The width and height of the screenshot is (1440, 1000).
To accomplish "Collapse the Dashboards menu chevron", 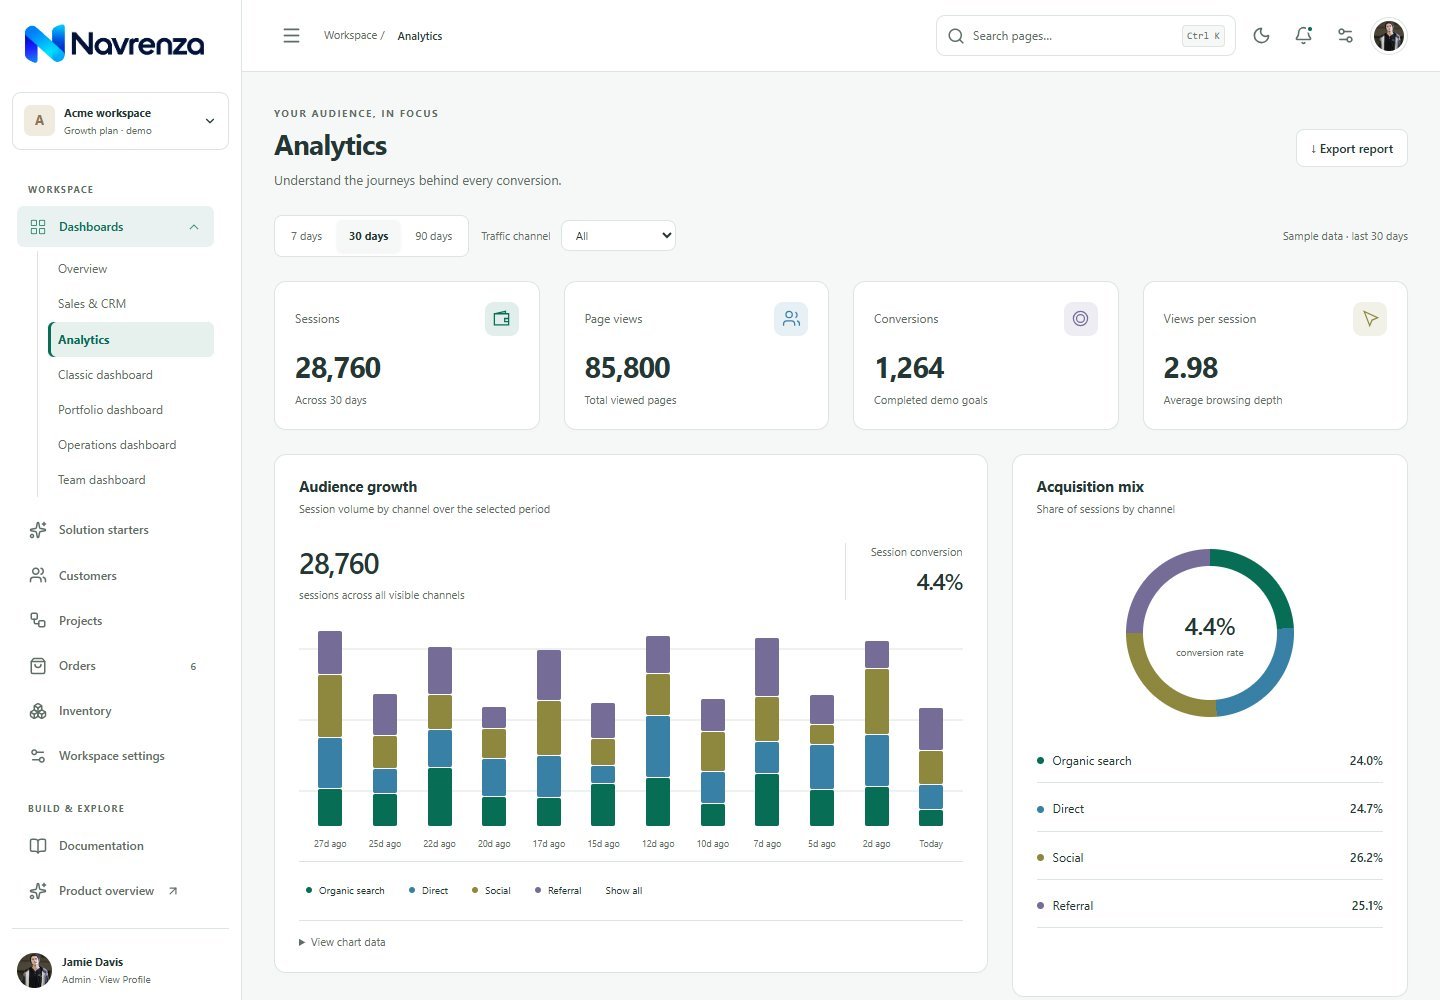I will click(194, 227).
